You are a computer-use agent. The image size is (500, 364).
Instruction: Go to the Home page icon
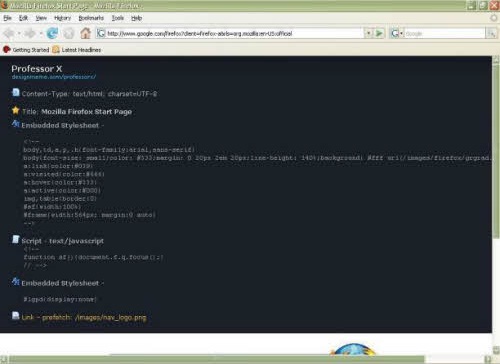click(86, 33)
